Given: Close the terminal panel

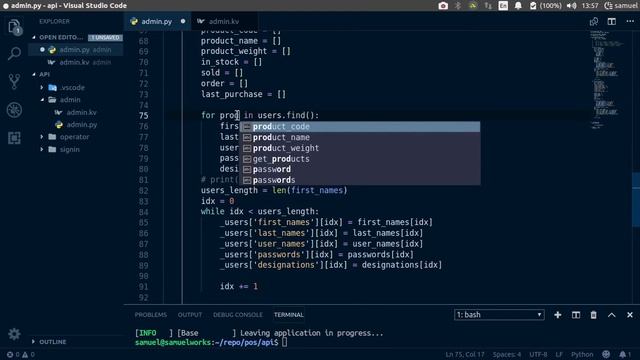Looking at the screenshot, I should [x=630, y=315].
